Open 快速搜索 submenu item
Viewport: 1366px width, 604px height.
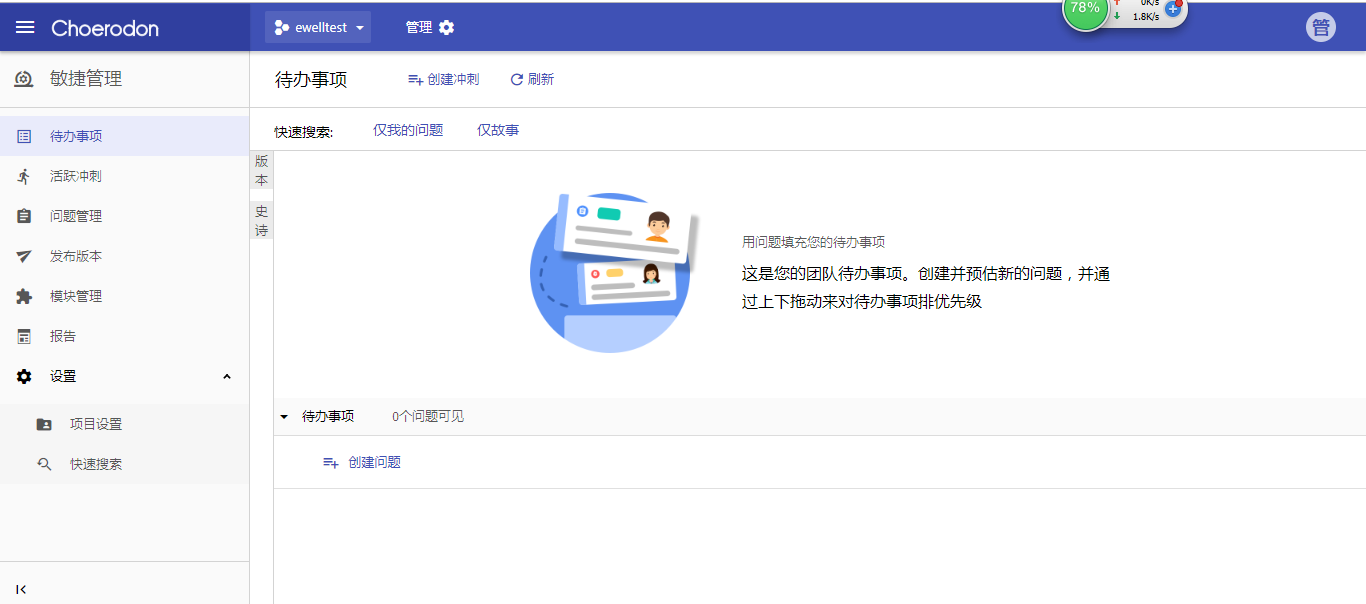125,464
